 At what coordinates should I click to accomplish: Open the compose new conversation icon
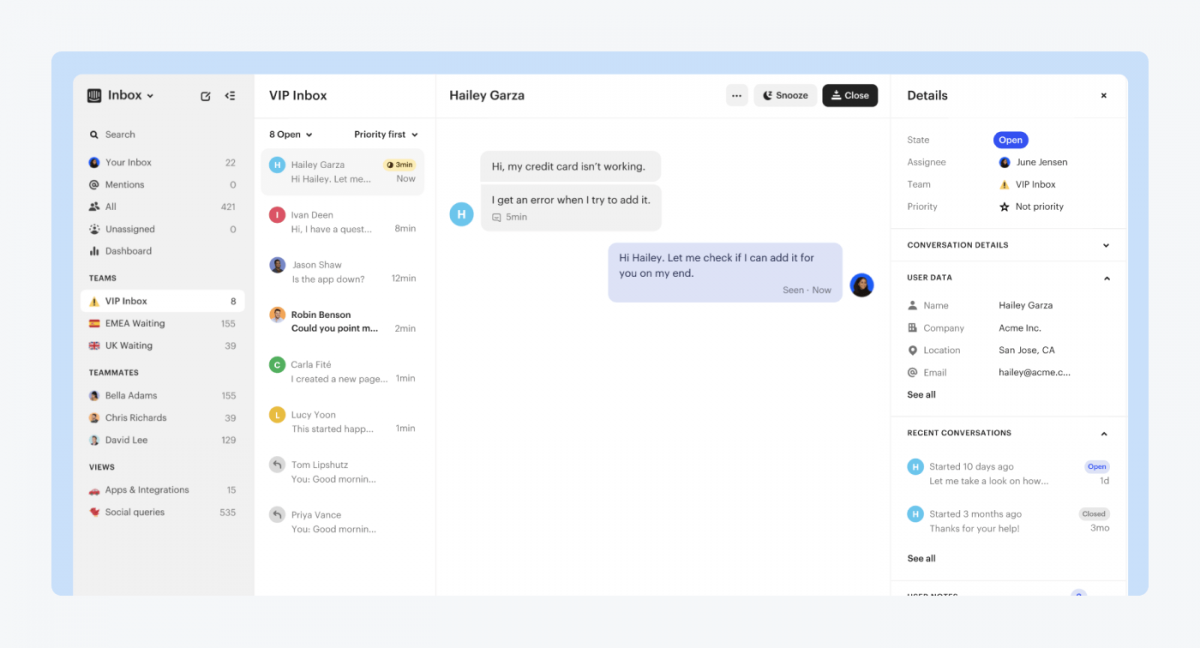coord(205,95)
